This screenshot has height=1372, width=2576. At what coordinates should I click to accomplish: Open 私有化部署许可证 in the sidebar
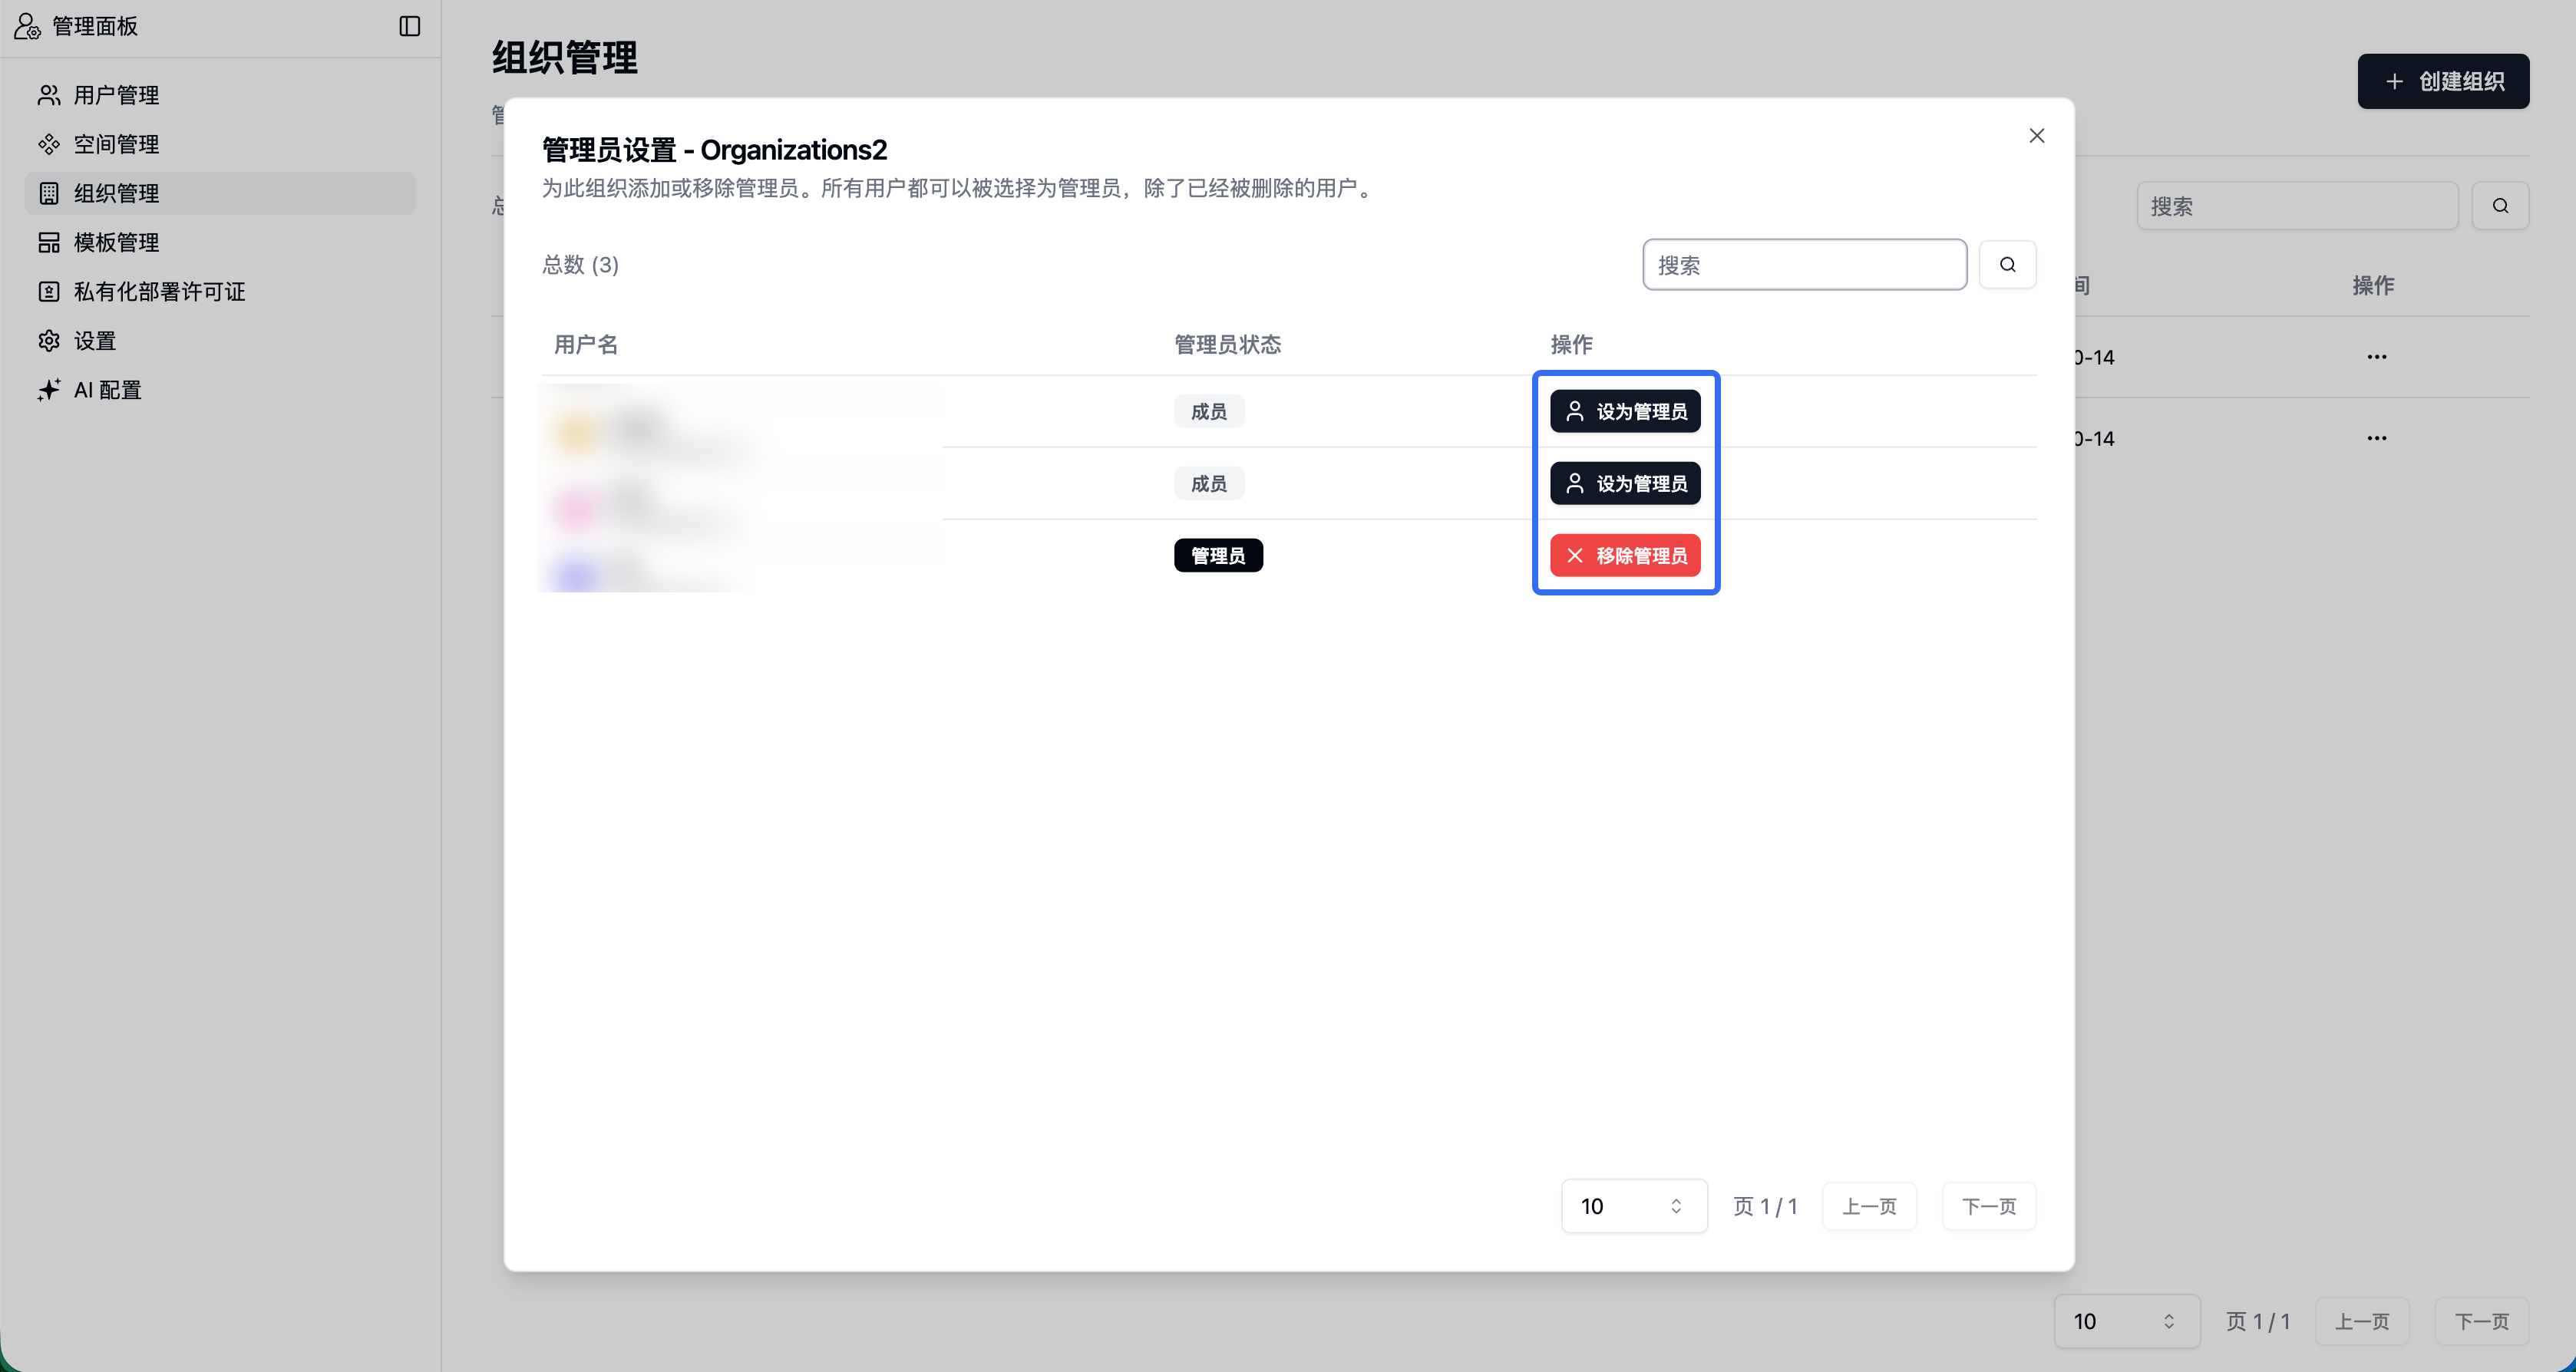(159, 292)
